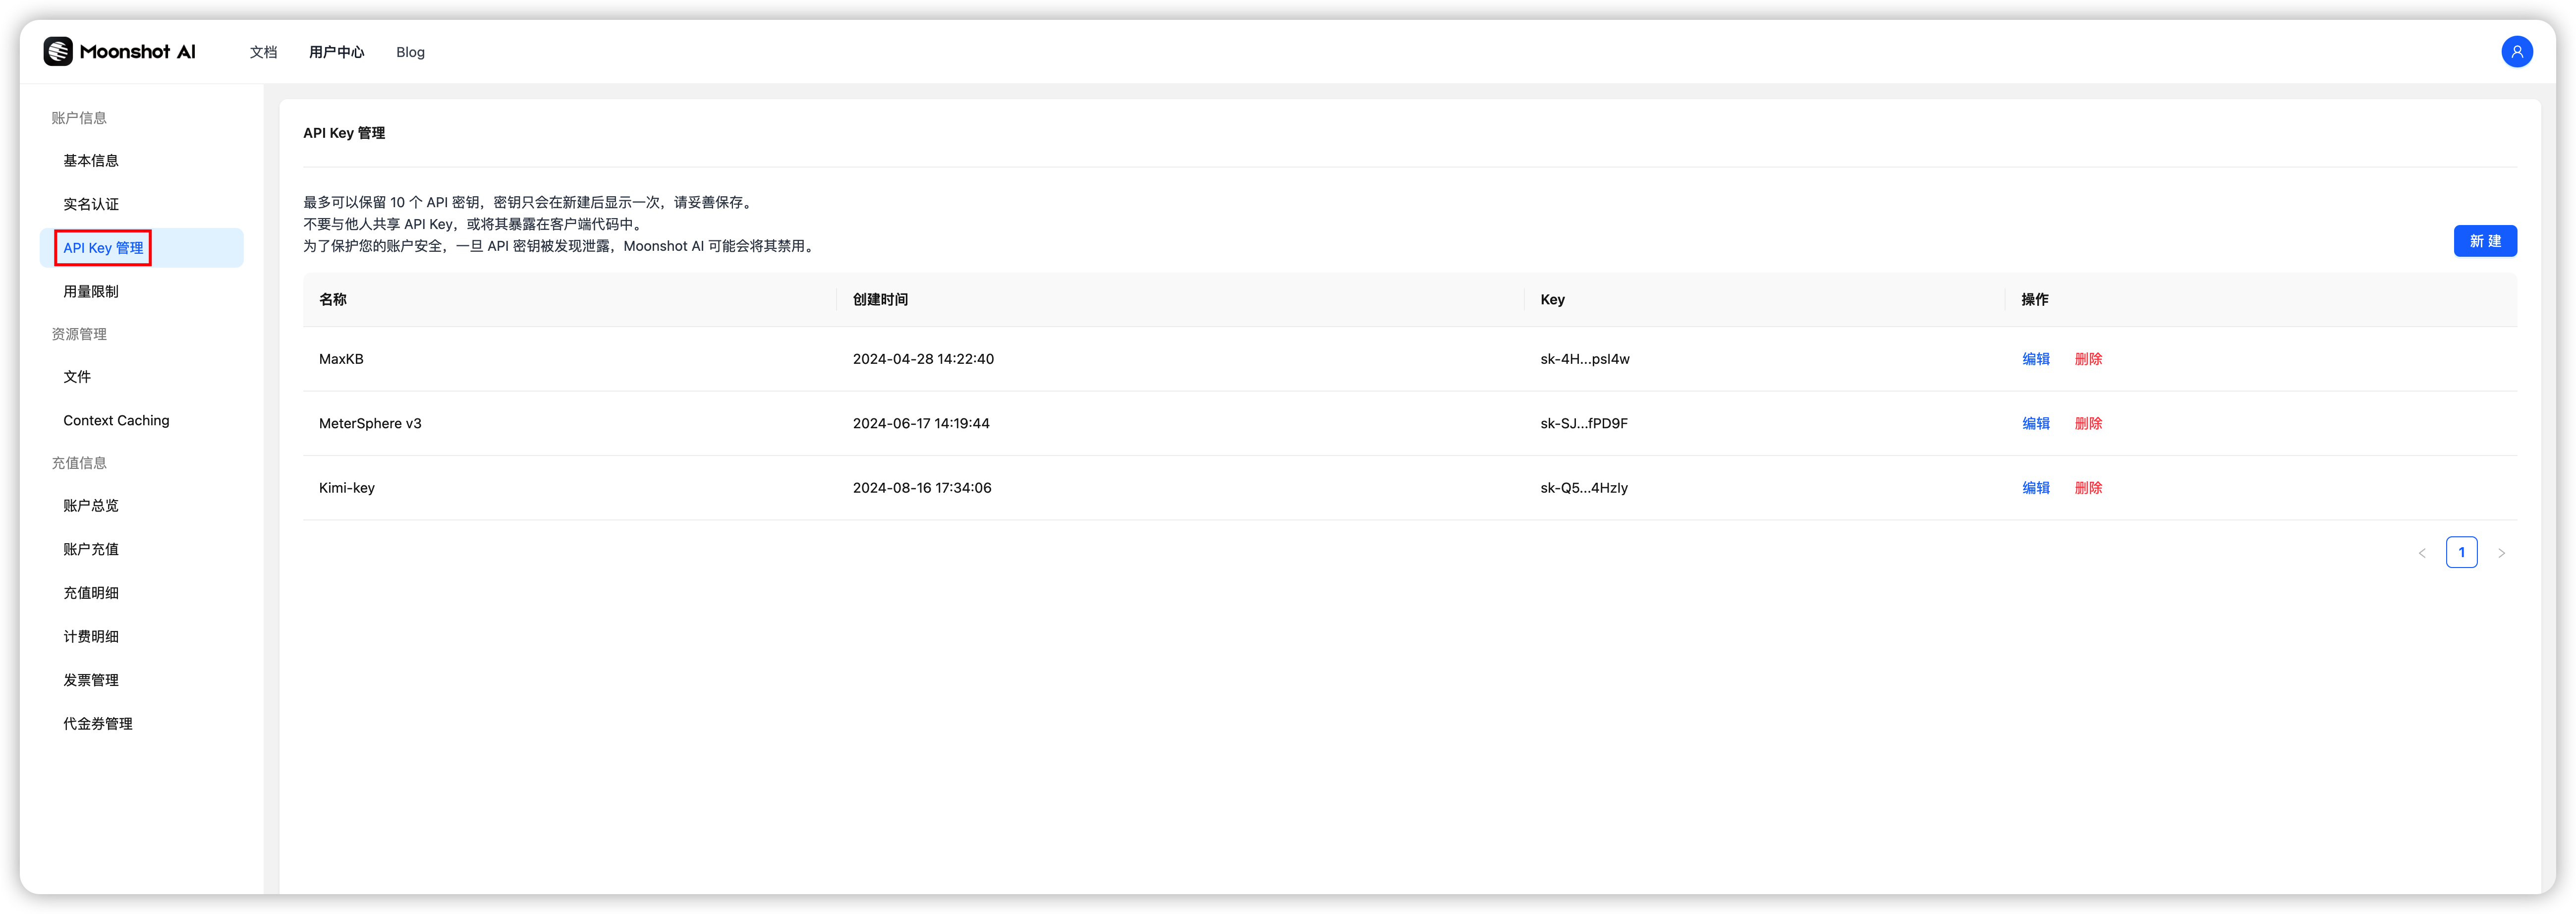
Task: Click the Moonshot AI logo icon
Action: tap(58, 51)
